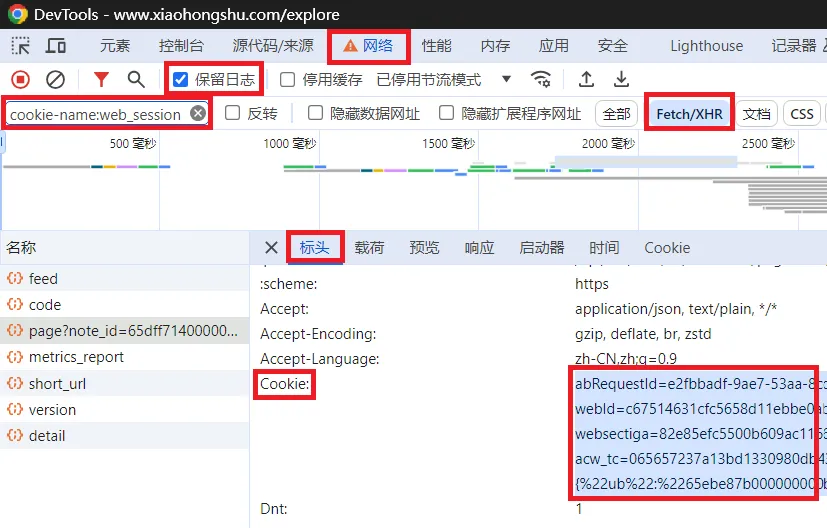Switch to 预览 Preview tab
Viewport: 827px width, 528px height.
pyautogui.click(x=425, y=247)
